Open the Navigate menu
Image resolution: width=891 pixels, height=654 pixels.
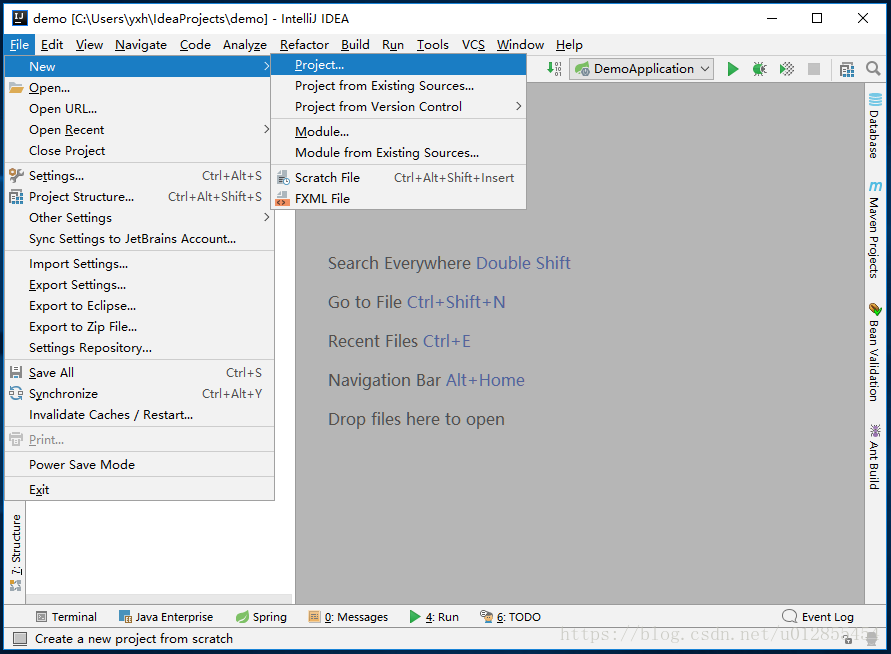click(x=141, y=45)
